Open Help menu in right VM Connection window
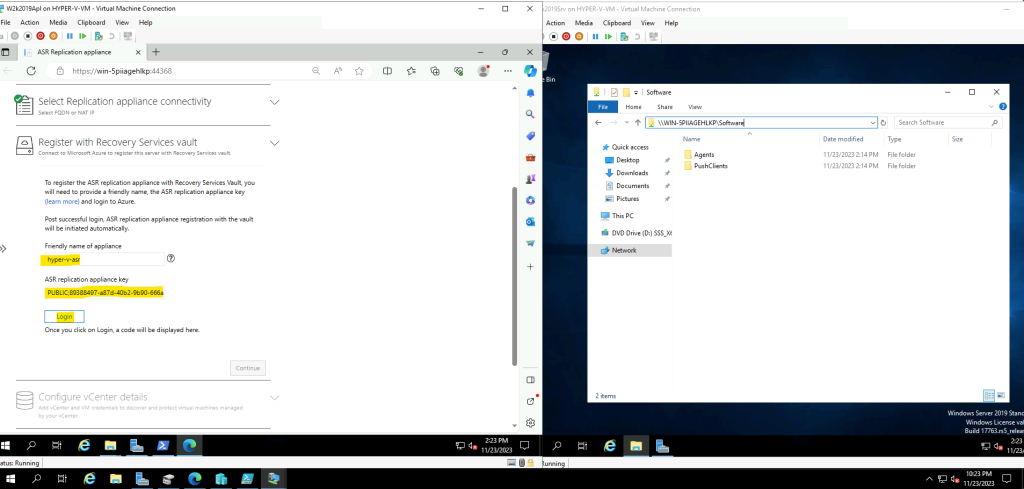This screenshot has width=1024, height=489. coord(671,23)
